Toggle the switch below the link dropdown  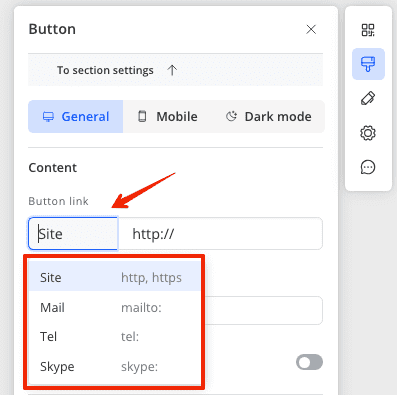[x=309, y=362]
